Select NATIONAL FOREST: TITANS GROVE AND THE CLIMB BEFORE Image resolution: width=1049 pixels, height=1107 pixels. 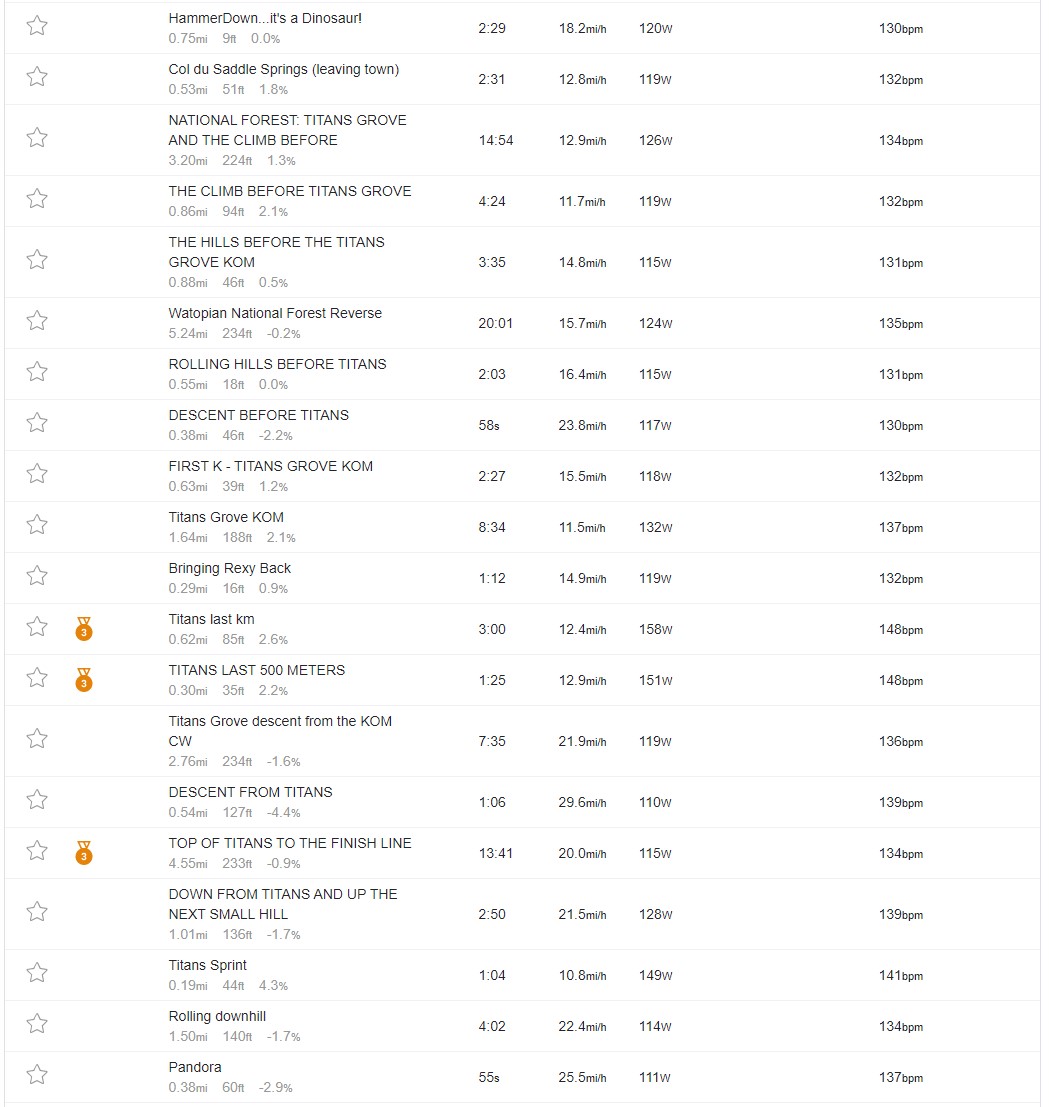click(287, 130)
